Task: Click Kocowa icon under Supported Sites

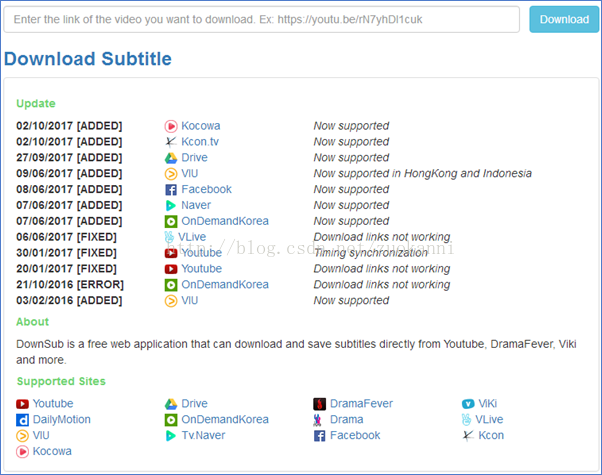Action: 22,451
